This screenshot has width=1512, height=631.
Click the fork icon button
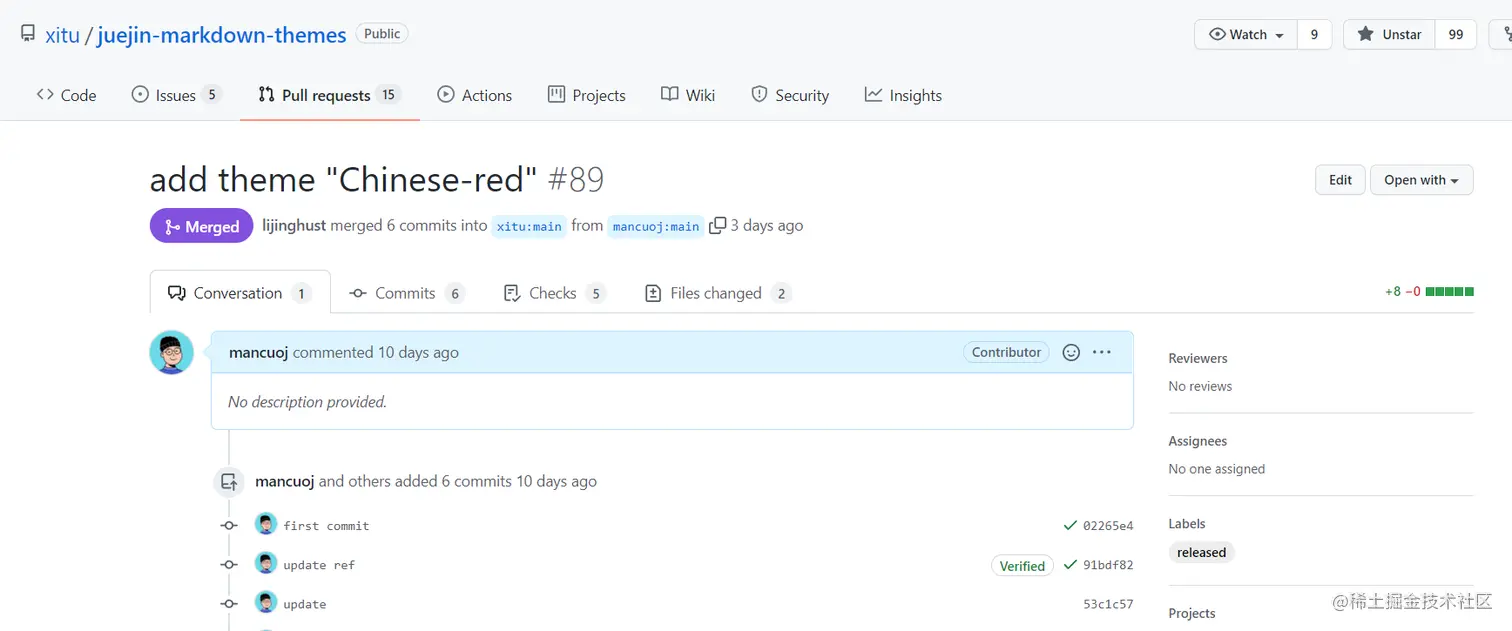[1503, 34]
